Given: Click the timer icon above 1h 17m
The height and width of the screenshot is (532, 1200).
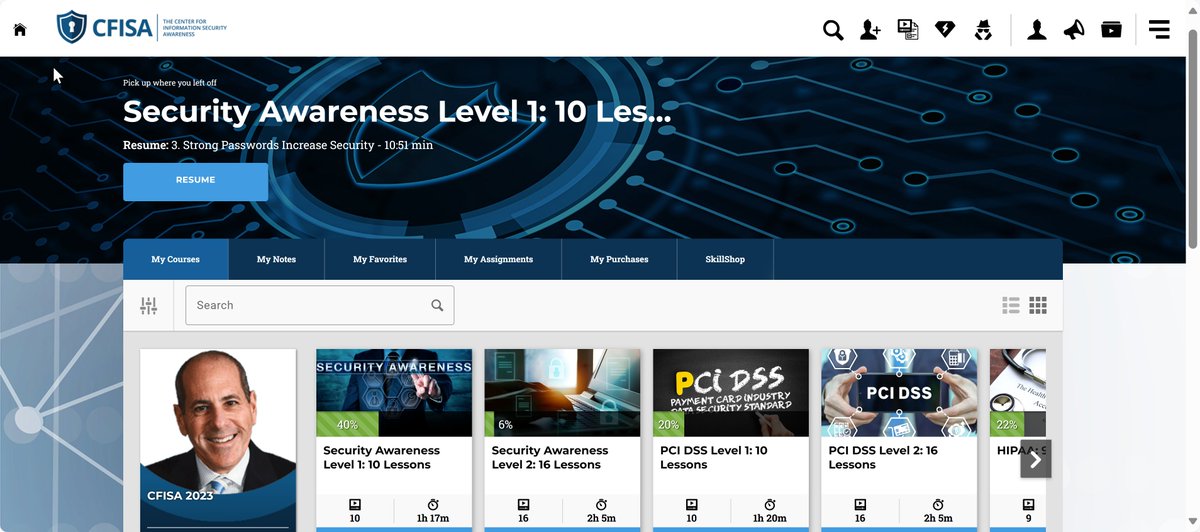Looking at the screenshot, I should click(433, 504).
